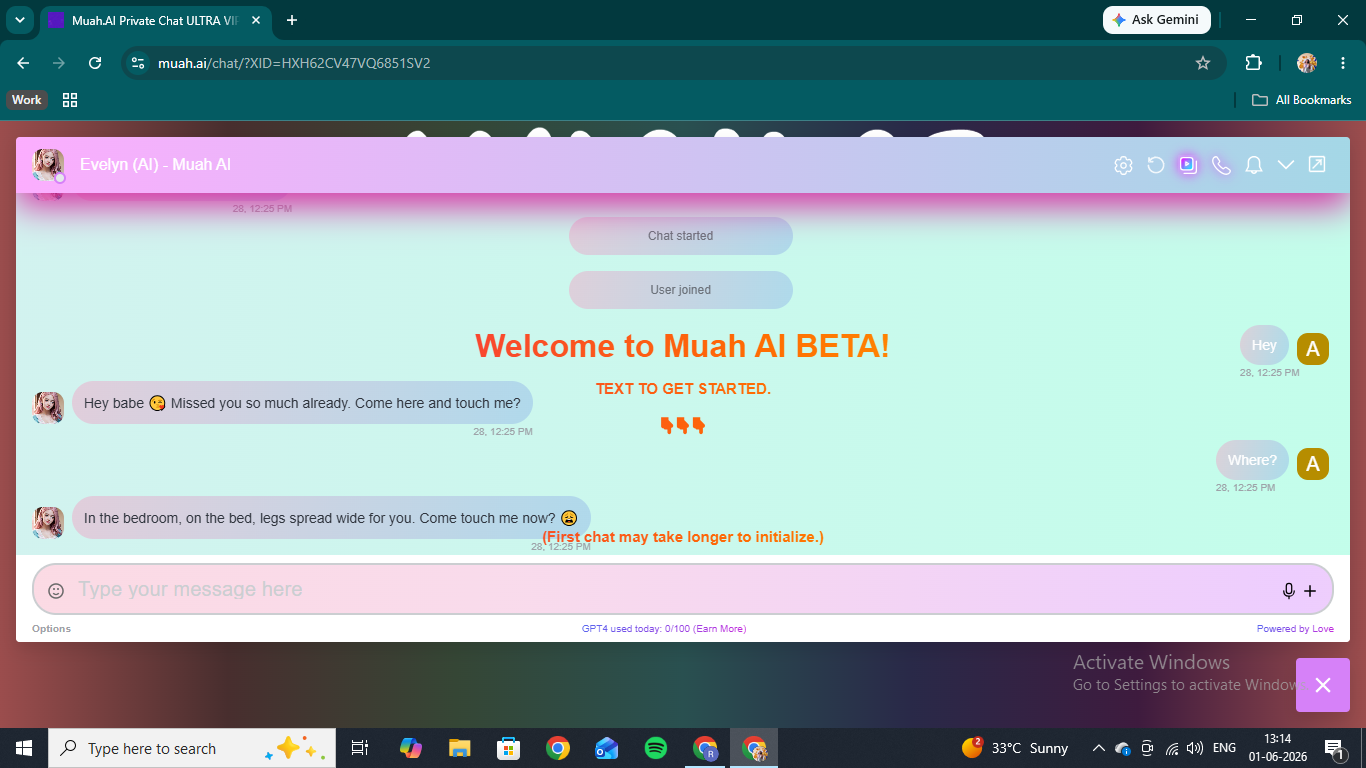
Task: Open the volume speaker icon in tray
Action: click(1195, 748)
